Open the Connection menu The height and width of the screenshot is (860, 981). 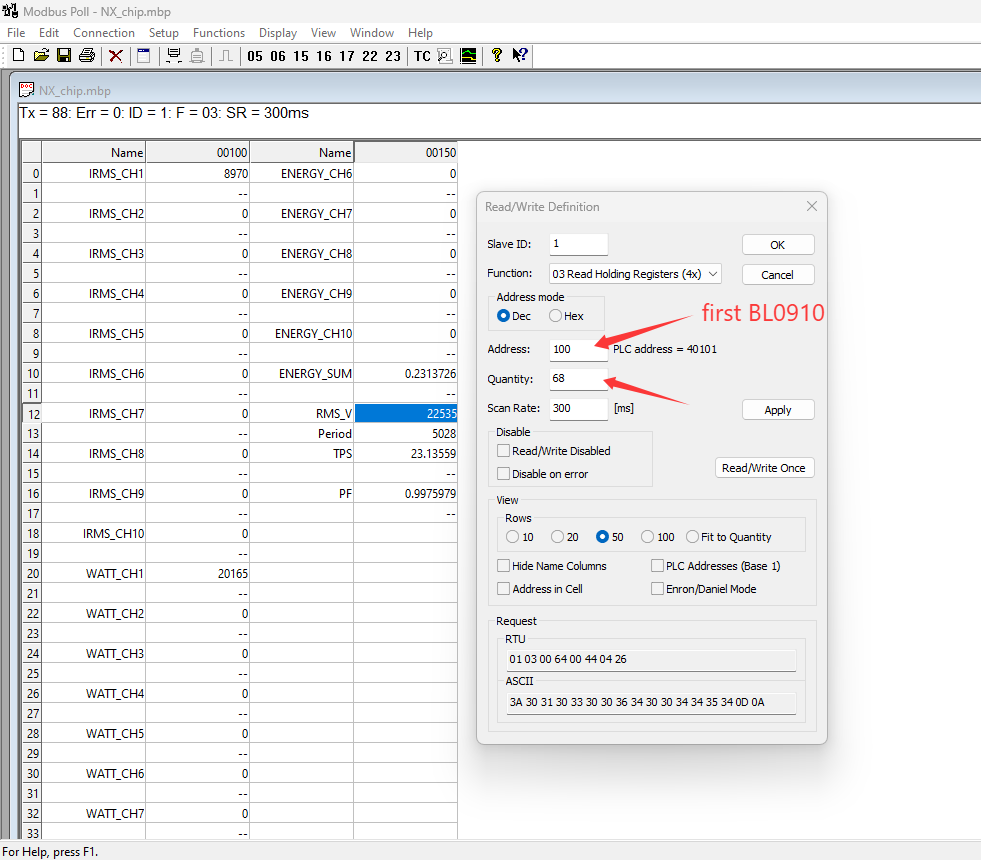pyautogui.click(x=104, y=33)
